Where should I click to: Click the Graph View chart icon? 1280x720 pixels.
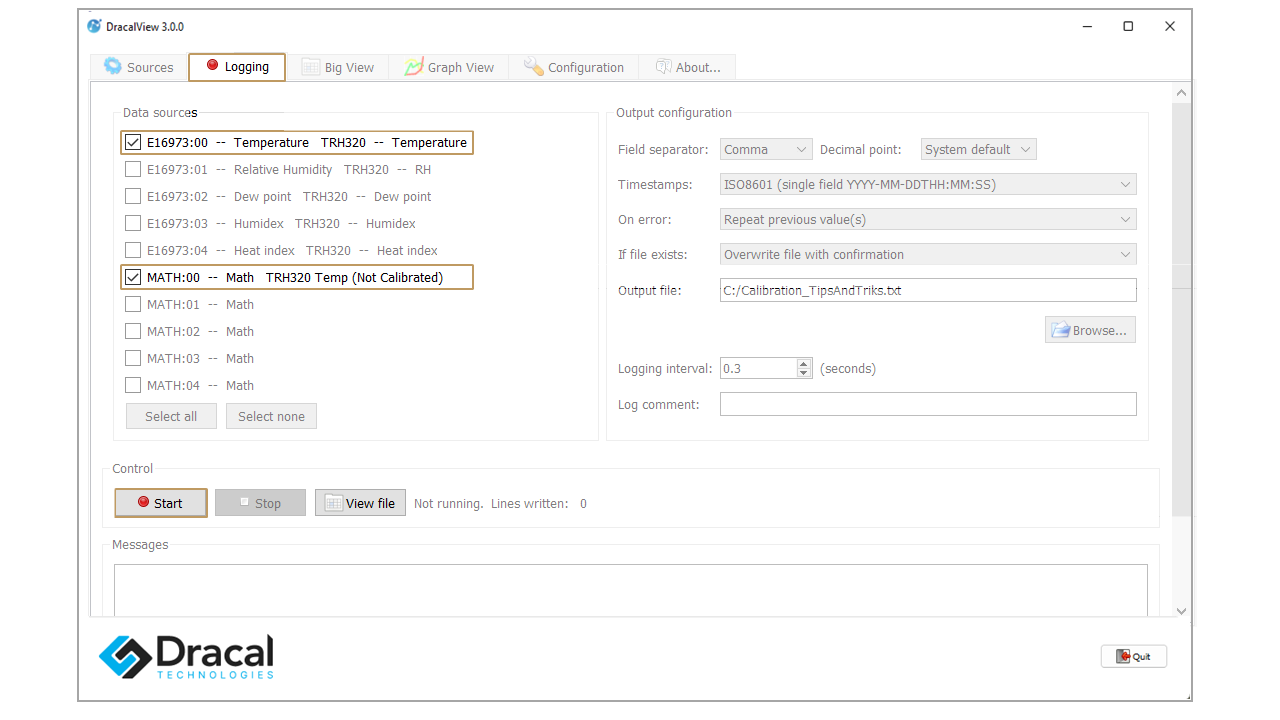click(414, 66)
